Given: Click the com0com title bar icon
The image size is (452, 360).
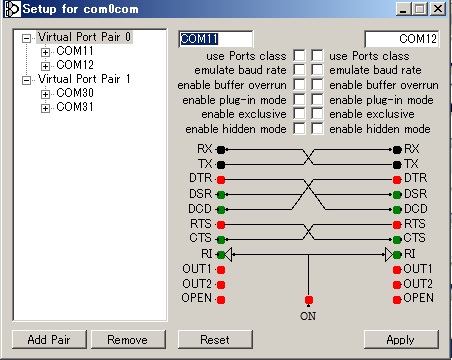Looking at the screenshot, I should pyautogui.click(x=12, y=9).
